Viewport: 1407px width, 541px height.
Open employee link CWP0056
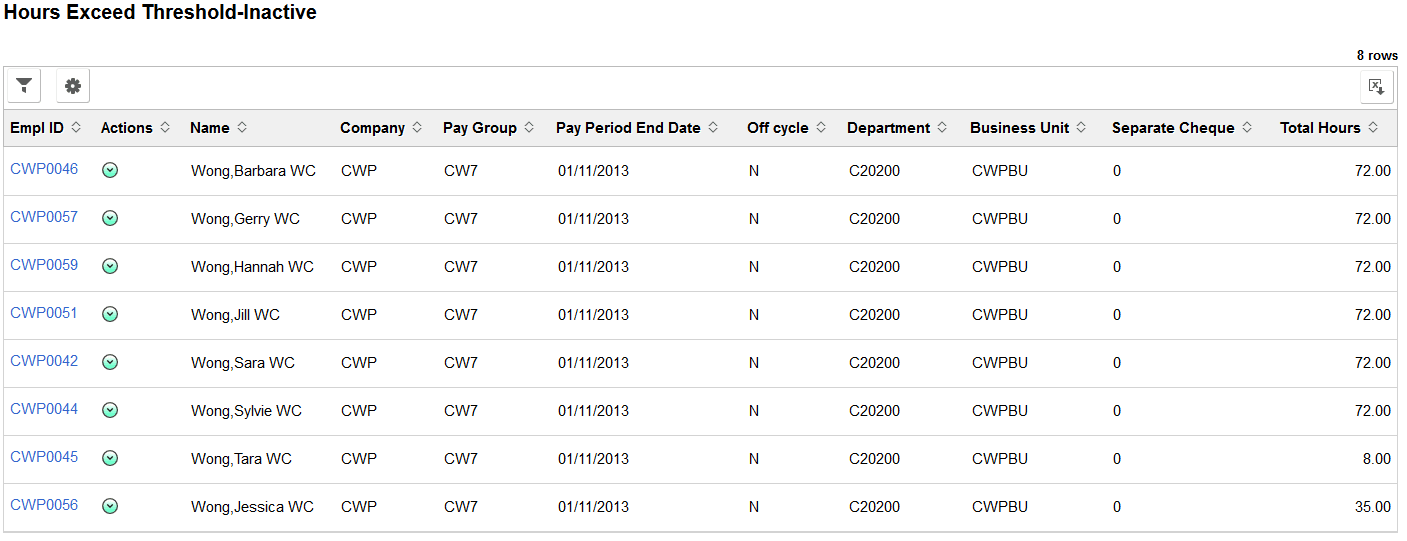(44, 505)
